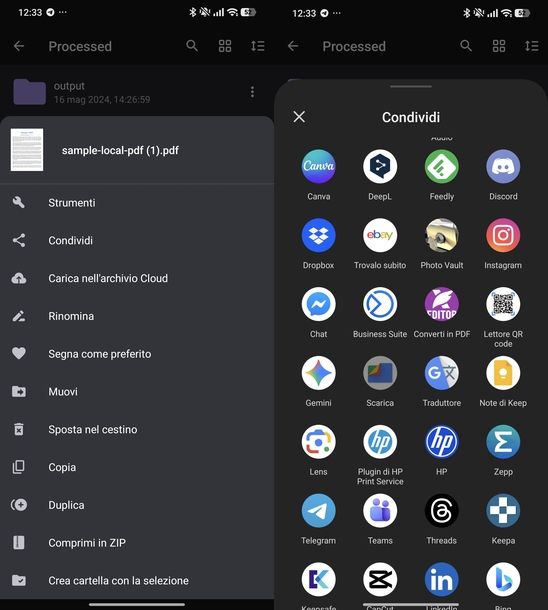Image resolution: width=548 pixels, height=610 pixels.
Task: Tap the sample-local-pdf (1).pdf file name
Action: point(120,151)
